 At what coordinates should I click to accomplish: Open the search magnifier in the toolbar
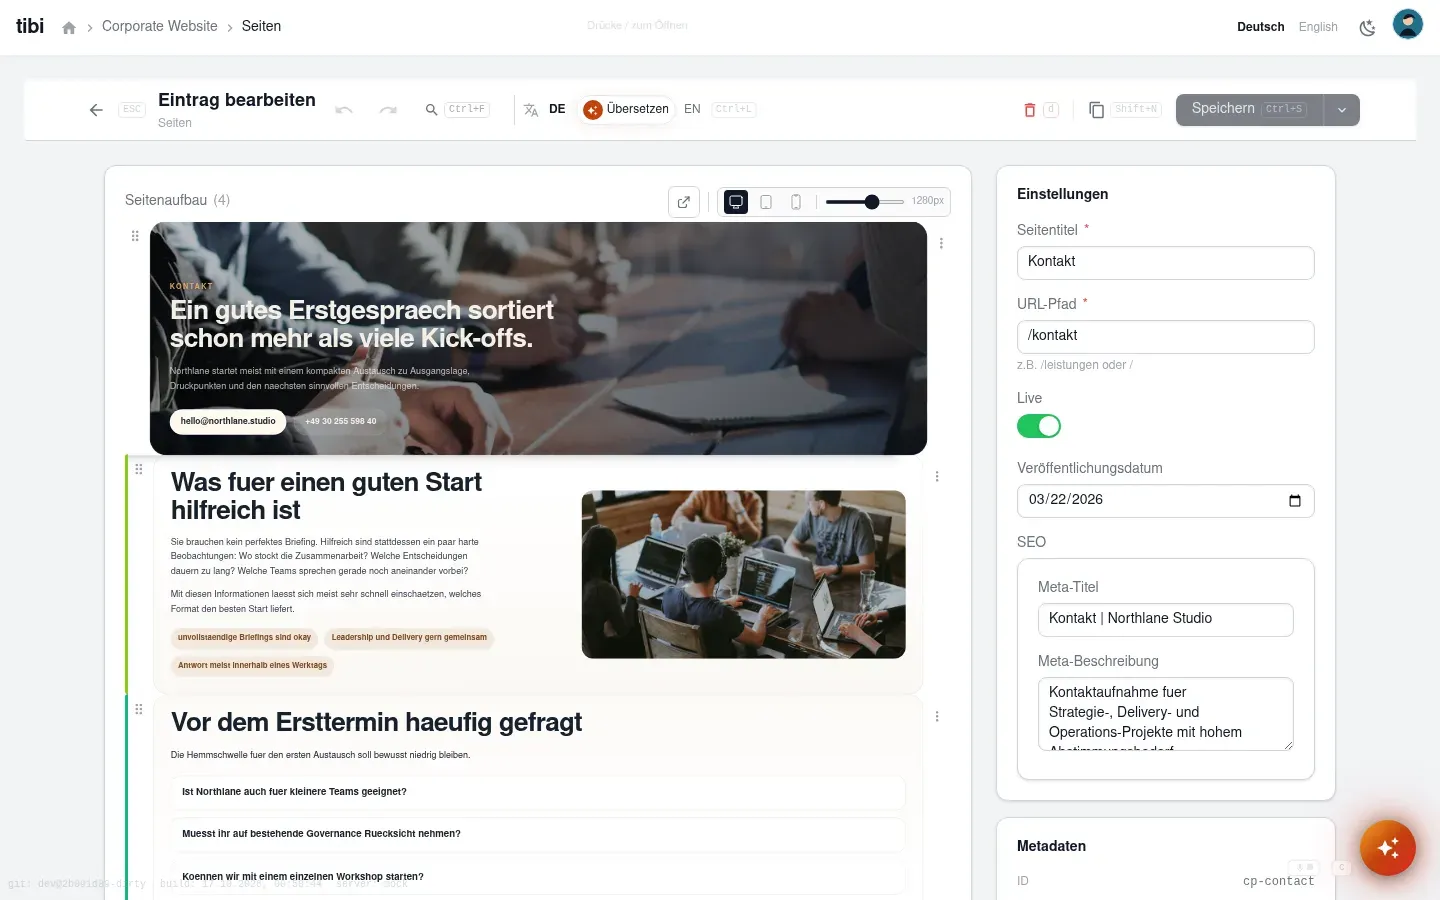pos(431,110)
